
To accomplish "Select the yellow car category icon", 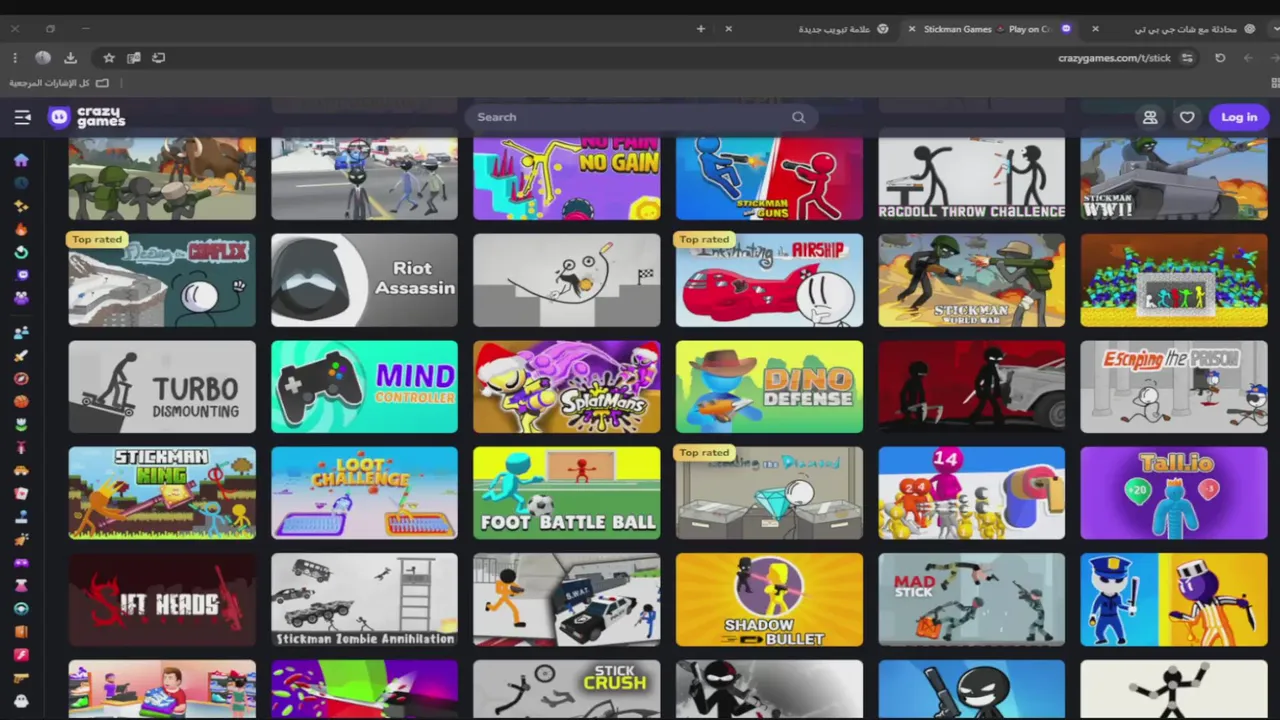I will (x=21, y=470).
